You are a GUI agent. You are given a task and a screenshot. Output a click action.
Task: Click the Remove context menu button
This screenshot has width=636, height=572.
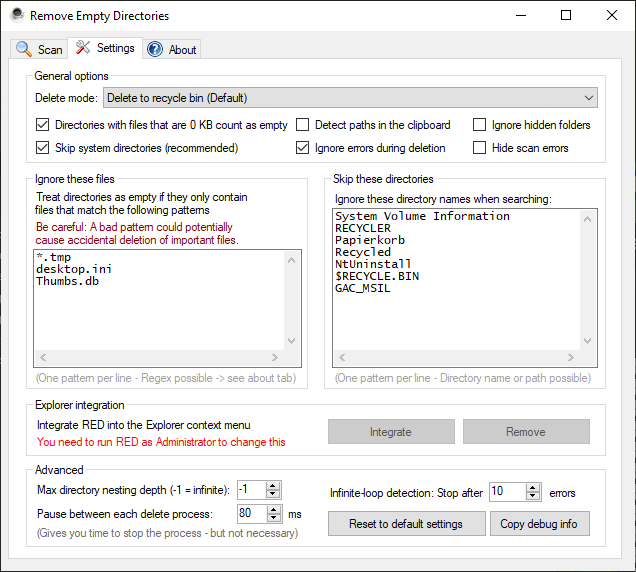point(526,432)
